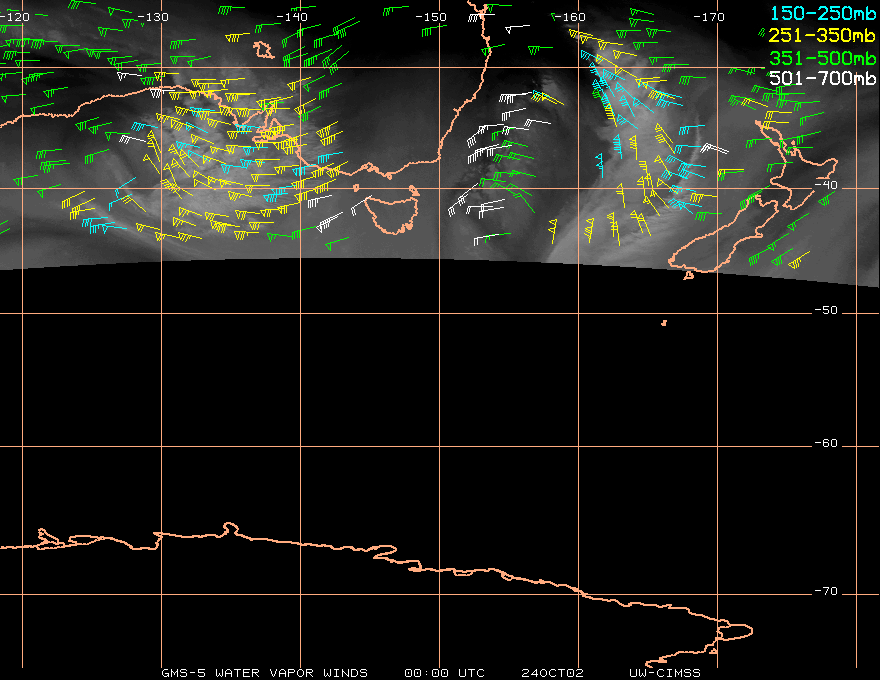Click the -120 longitude label
Viewport: 880px width, 680px height.
[14, 17]
